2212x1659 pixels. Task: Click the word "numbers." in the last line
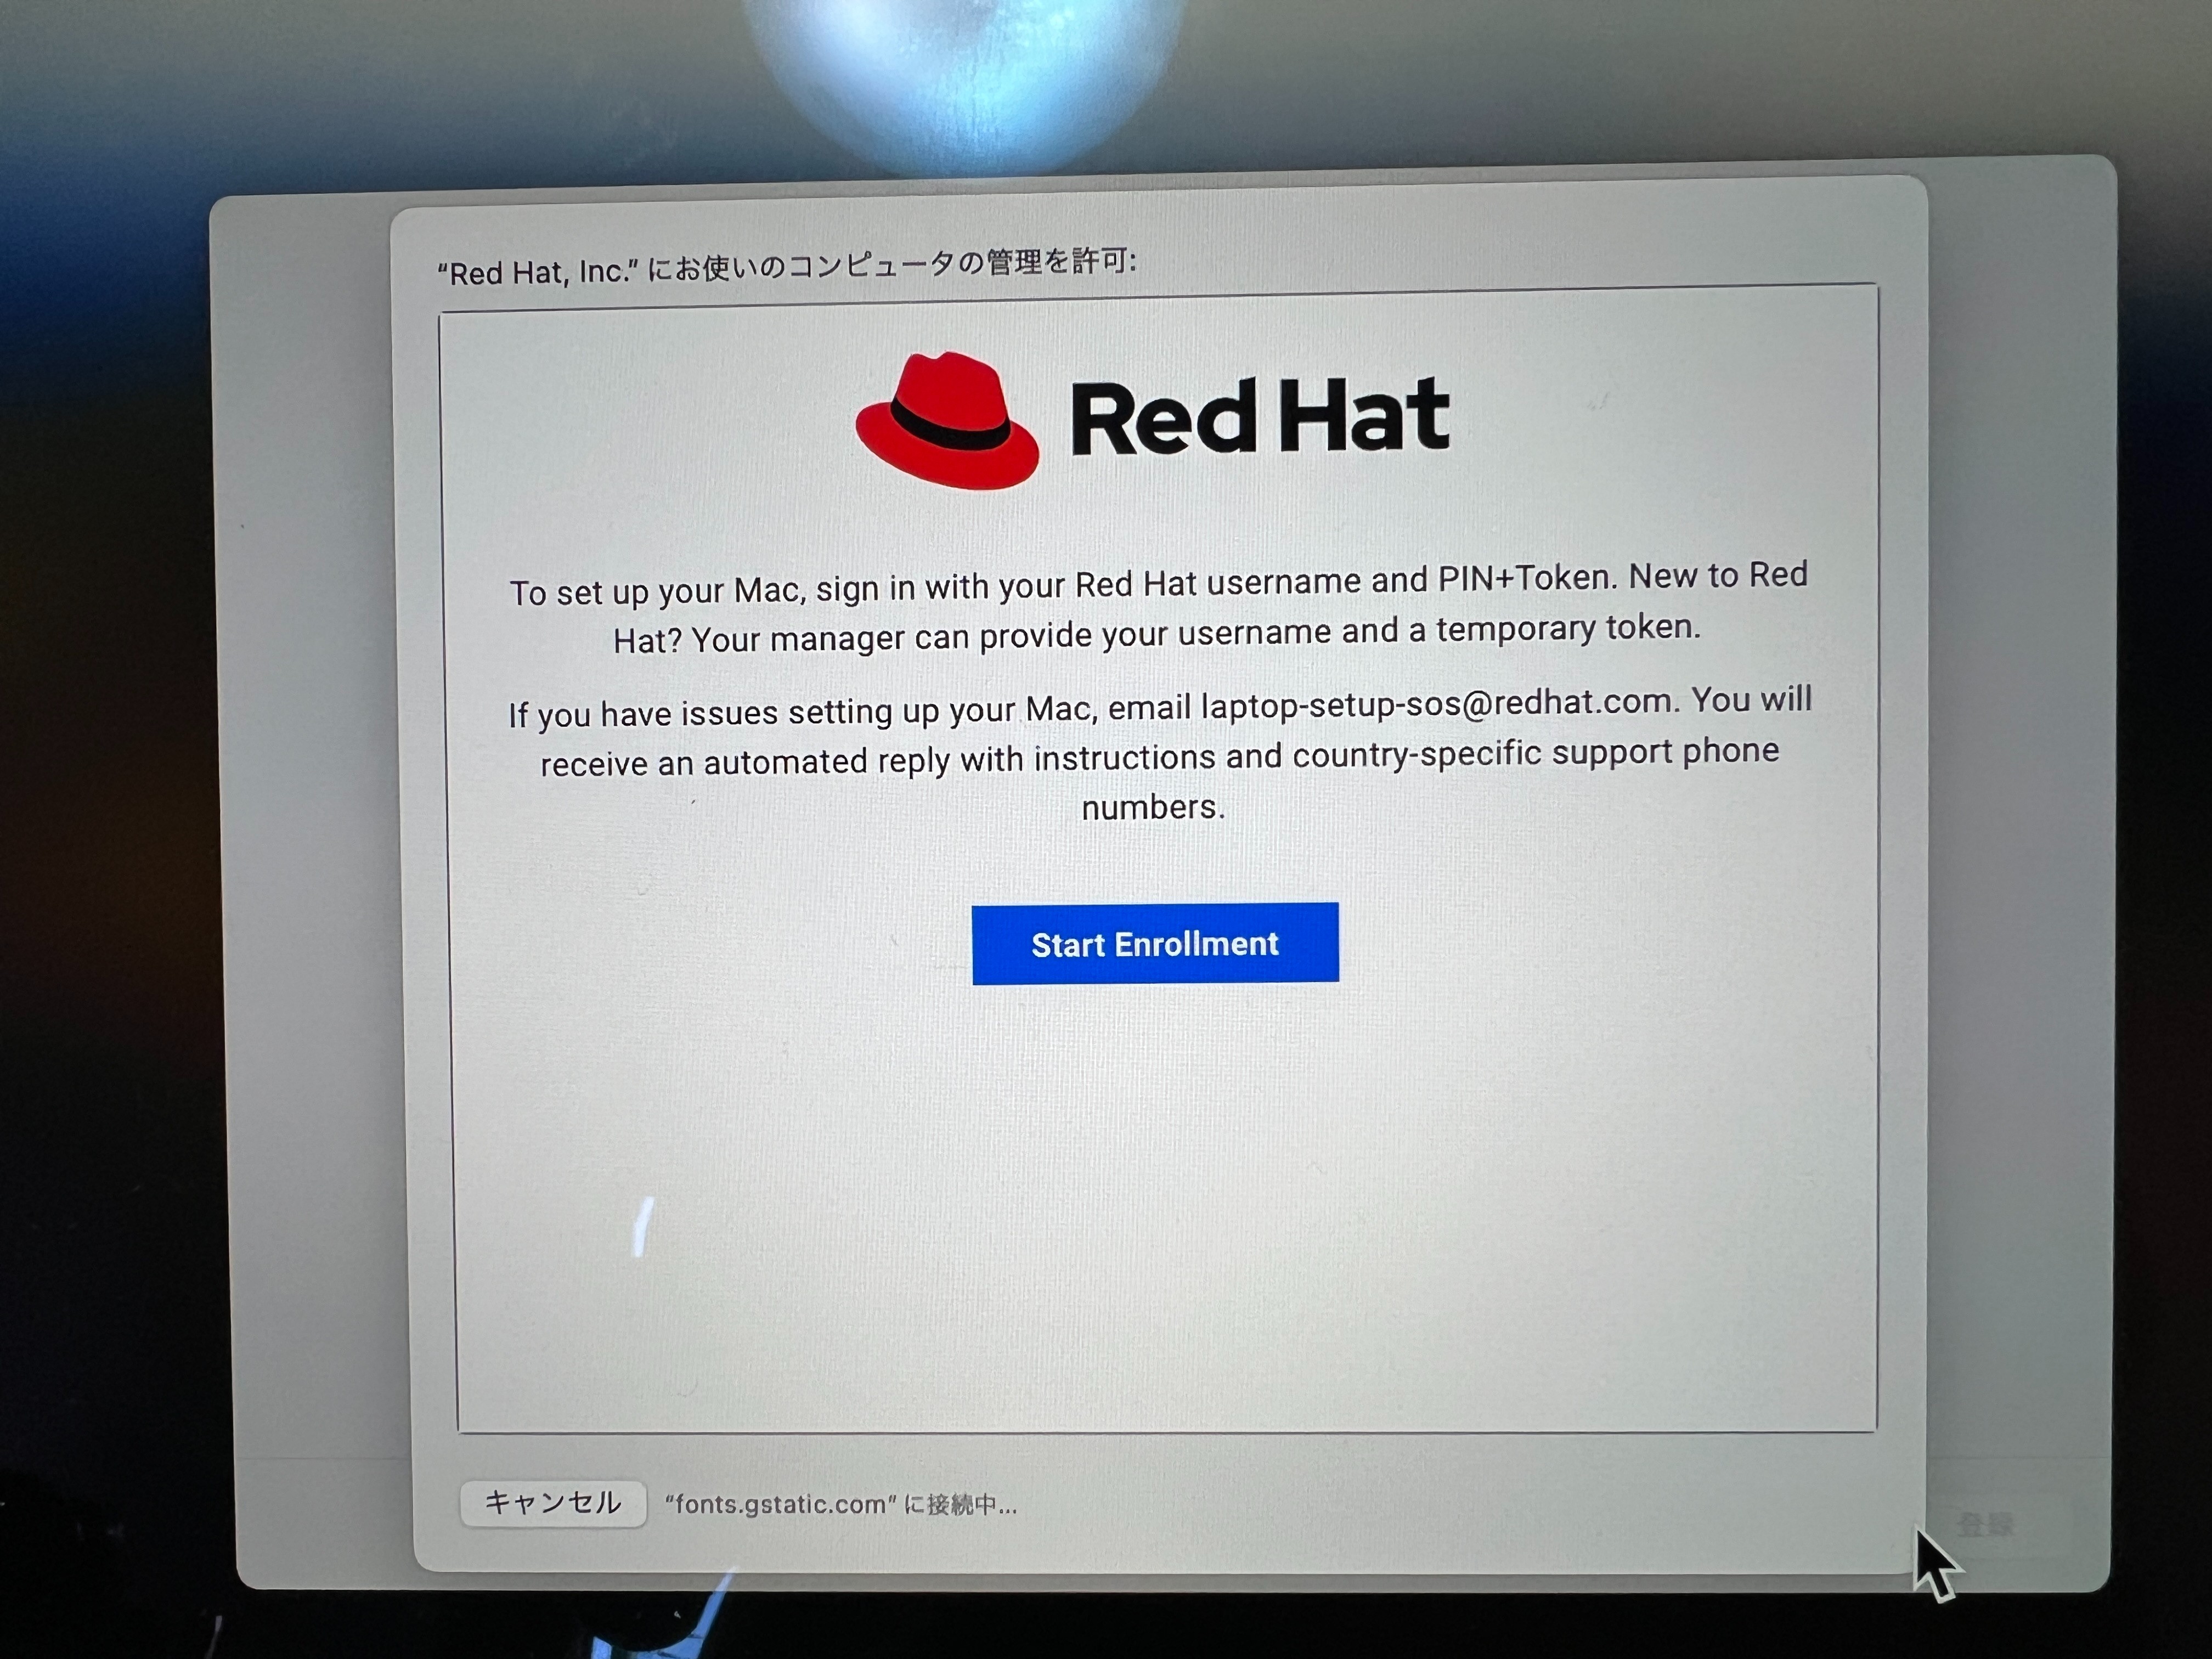[1153, 807]
